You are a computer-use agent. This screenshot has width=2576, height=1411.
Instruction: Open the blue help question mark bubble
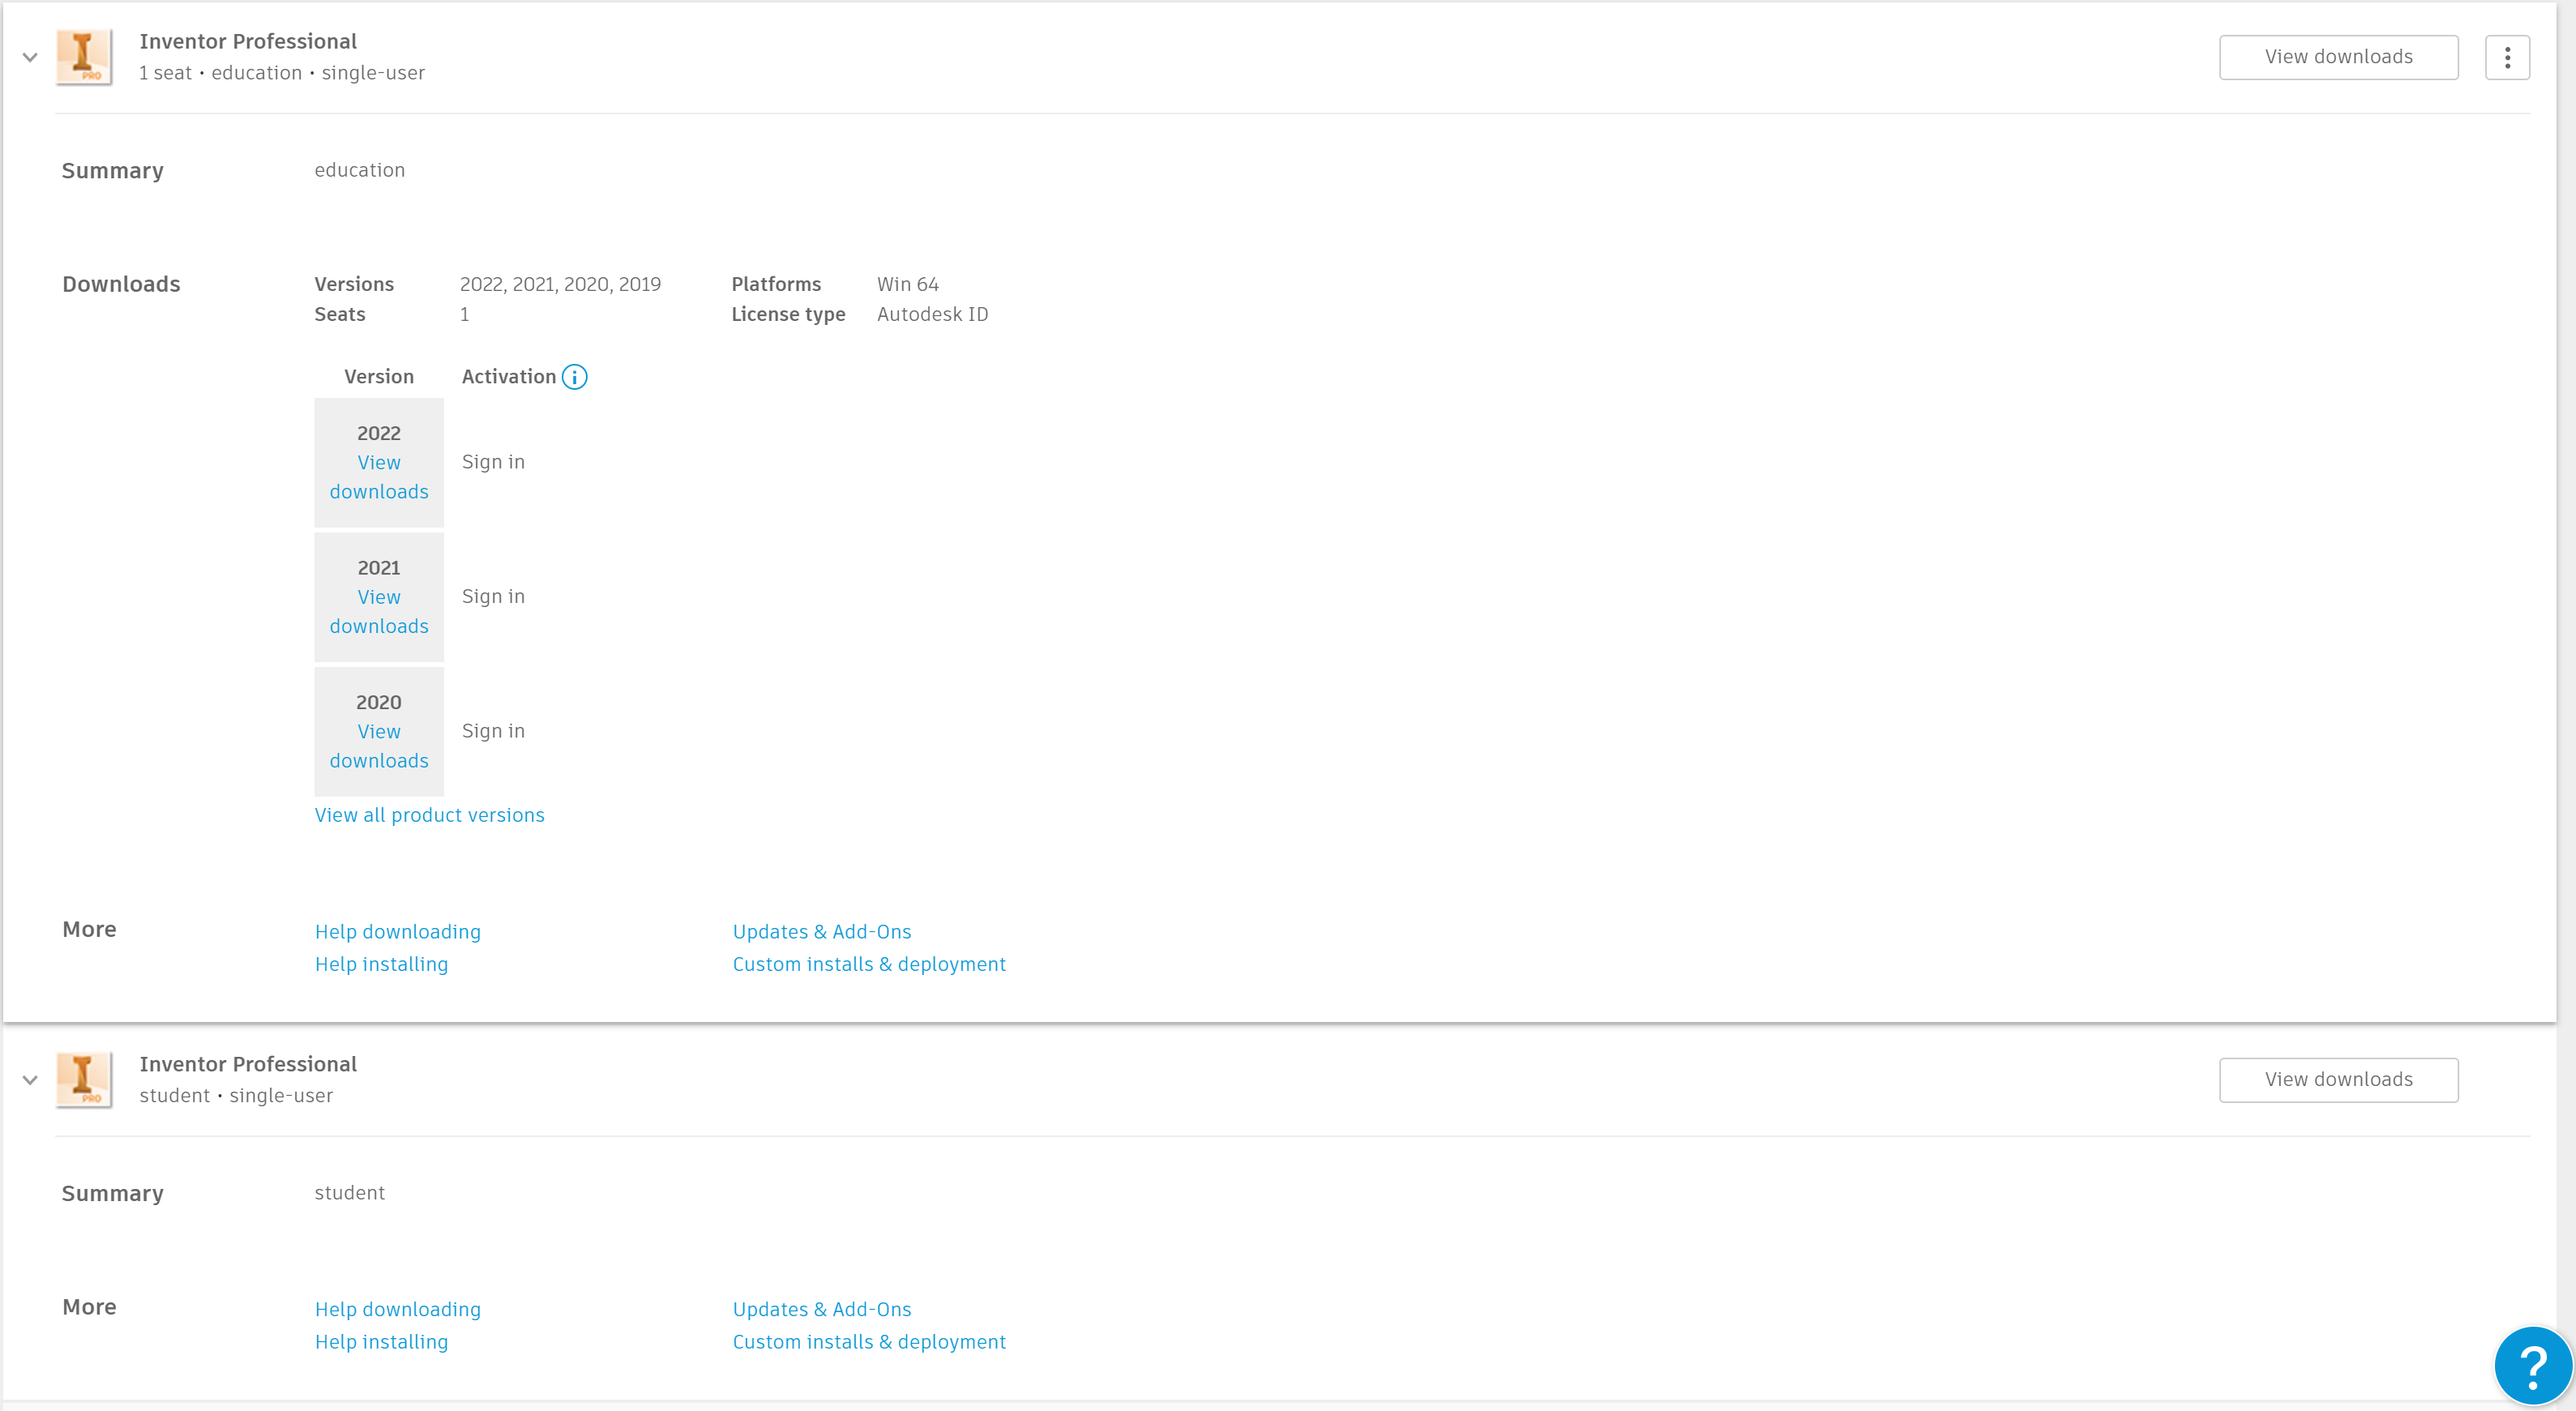[x=2532, y=1366]
